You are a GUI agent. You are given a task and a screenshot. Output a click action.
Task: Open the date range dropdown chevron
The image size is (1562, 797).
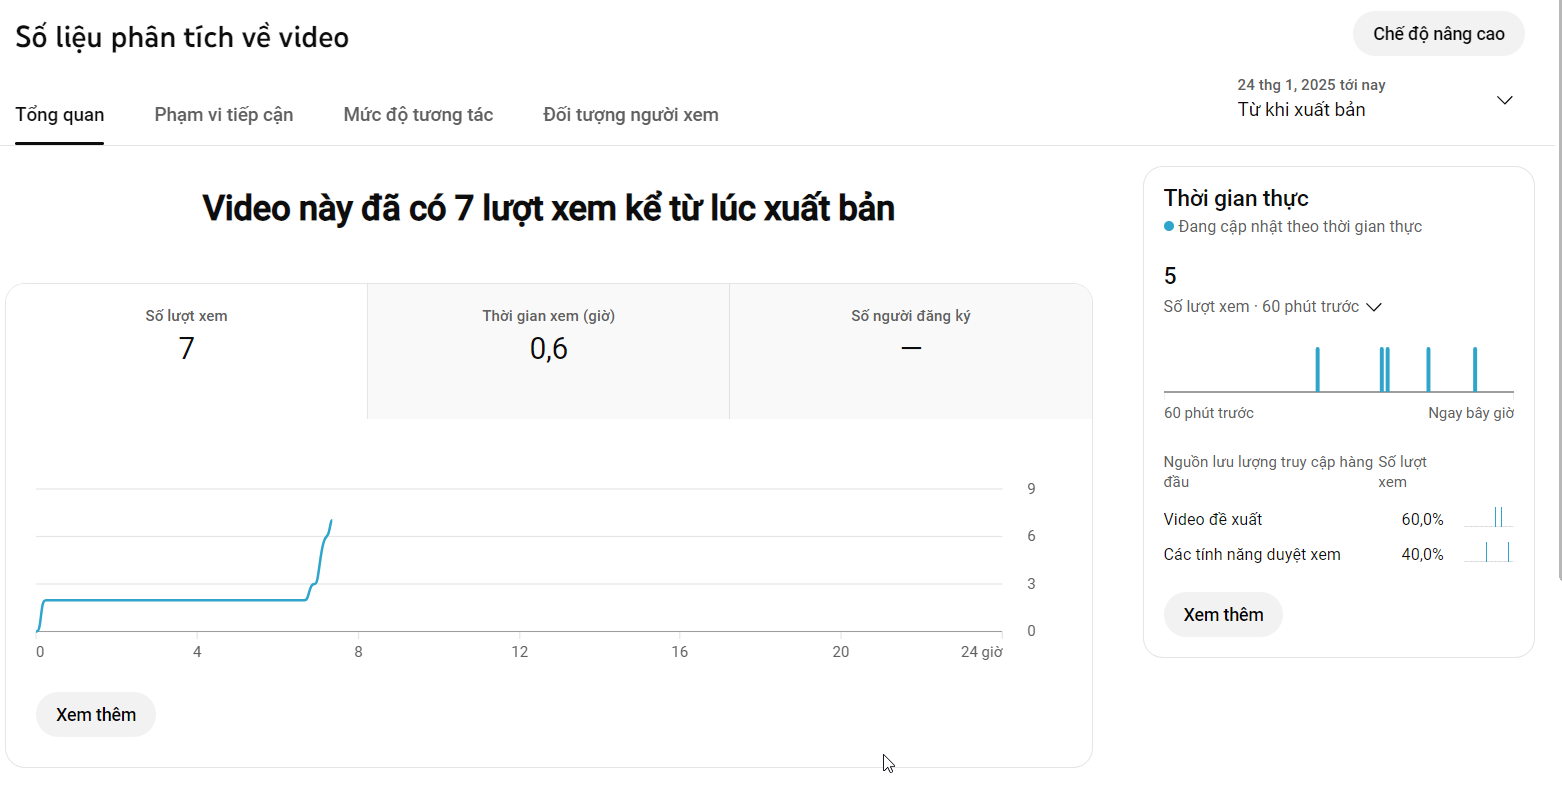(x=1504, y=100)
